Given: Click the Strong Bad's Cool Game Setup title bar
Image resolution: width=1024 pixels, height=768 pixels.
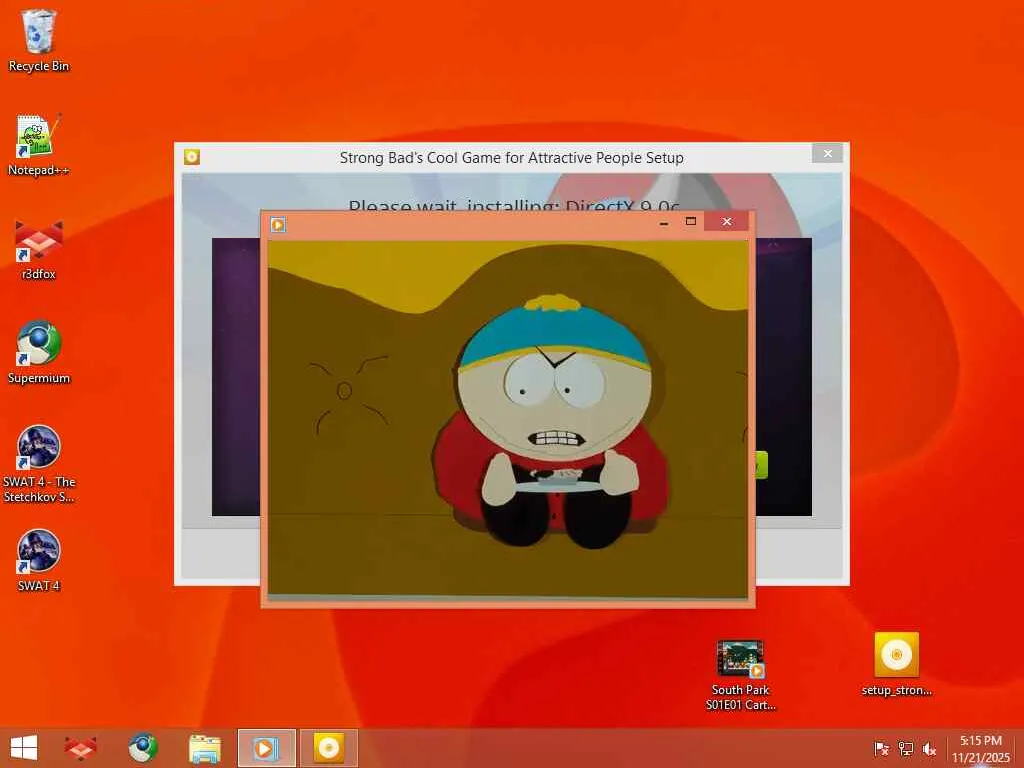Looking at the screenshot, I should (511, 157).
